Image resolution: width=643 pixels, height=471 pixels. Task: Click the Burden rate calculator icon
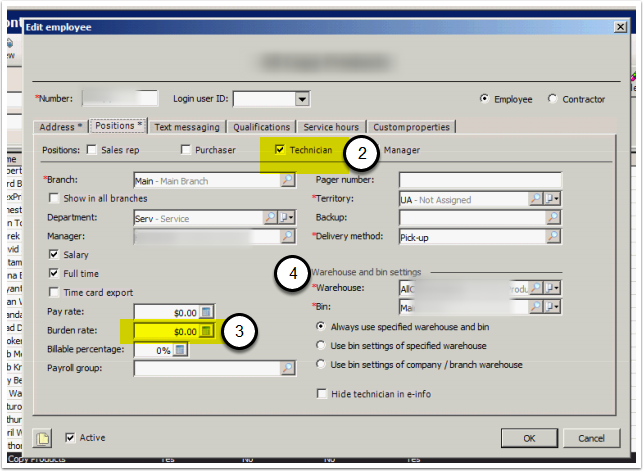[x=206, y=330]
